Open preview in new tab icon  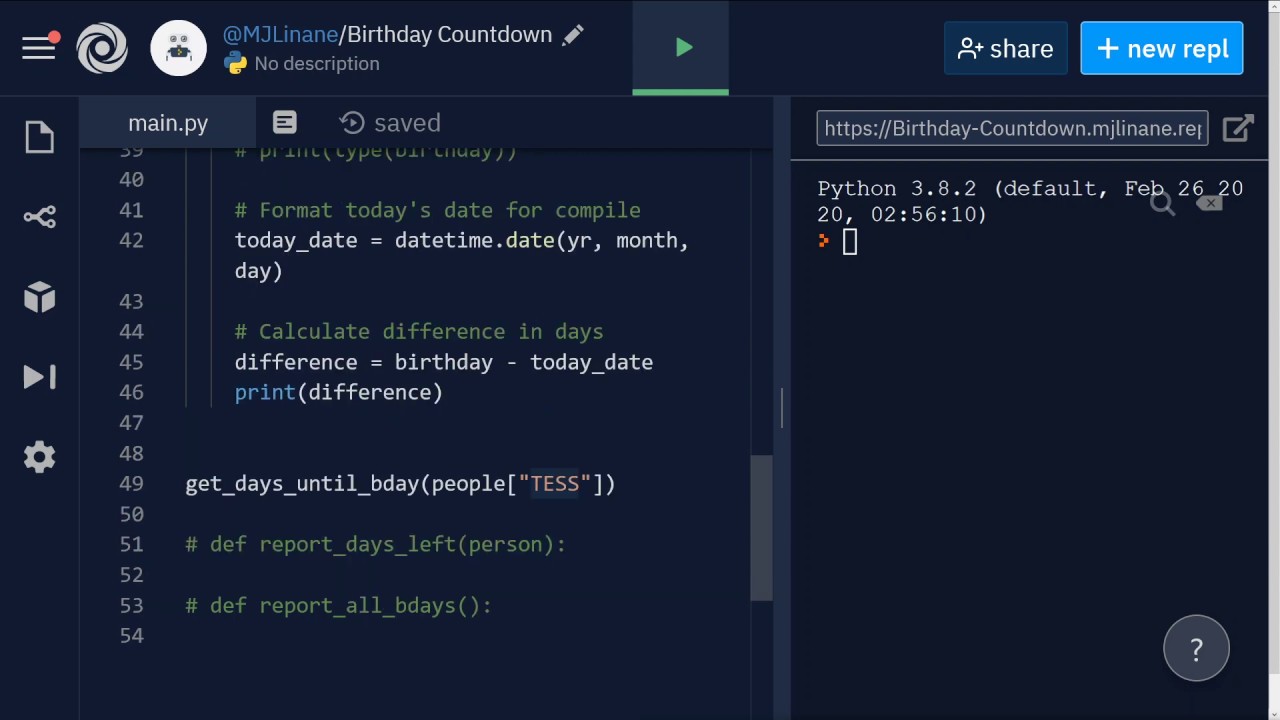tap(1238, 128)
